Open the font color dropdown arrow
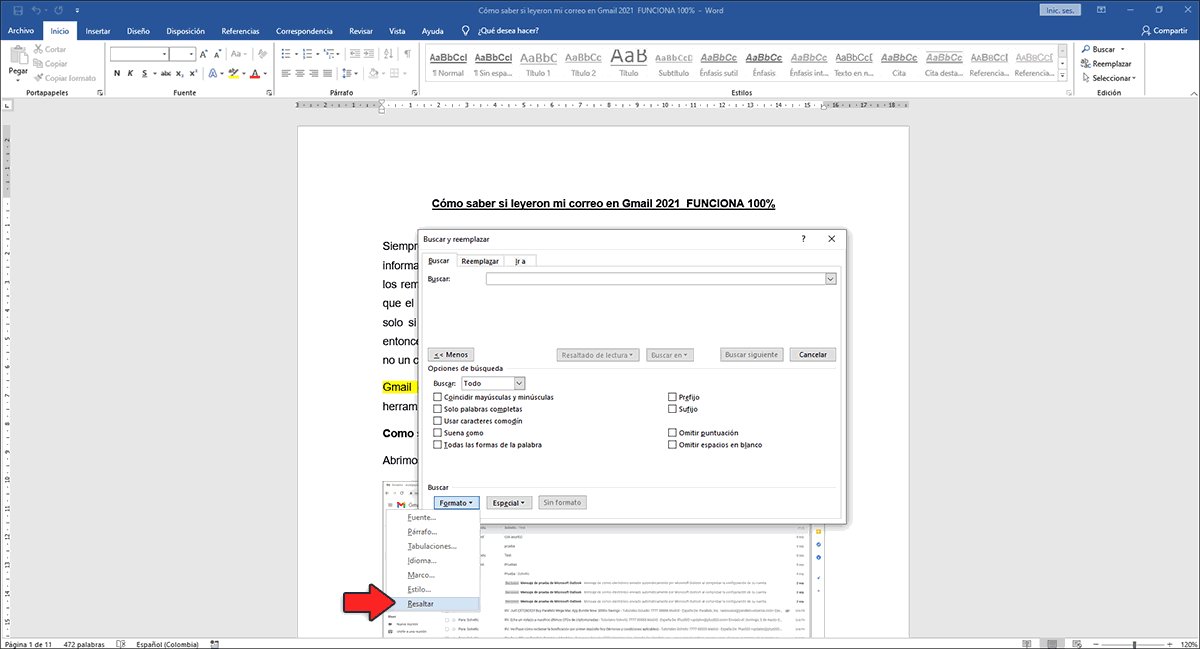 click(266, 73)
